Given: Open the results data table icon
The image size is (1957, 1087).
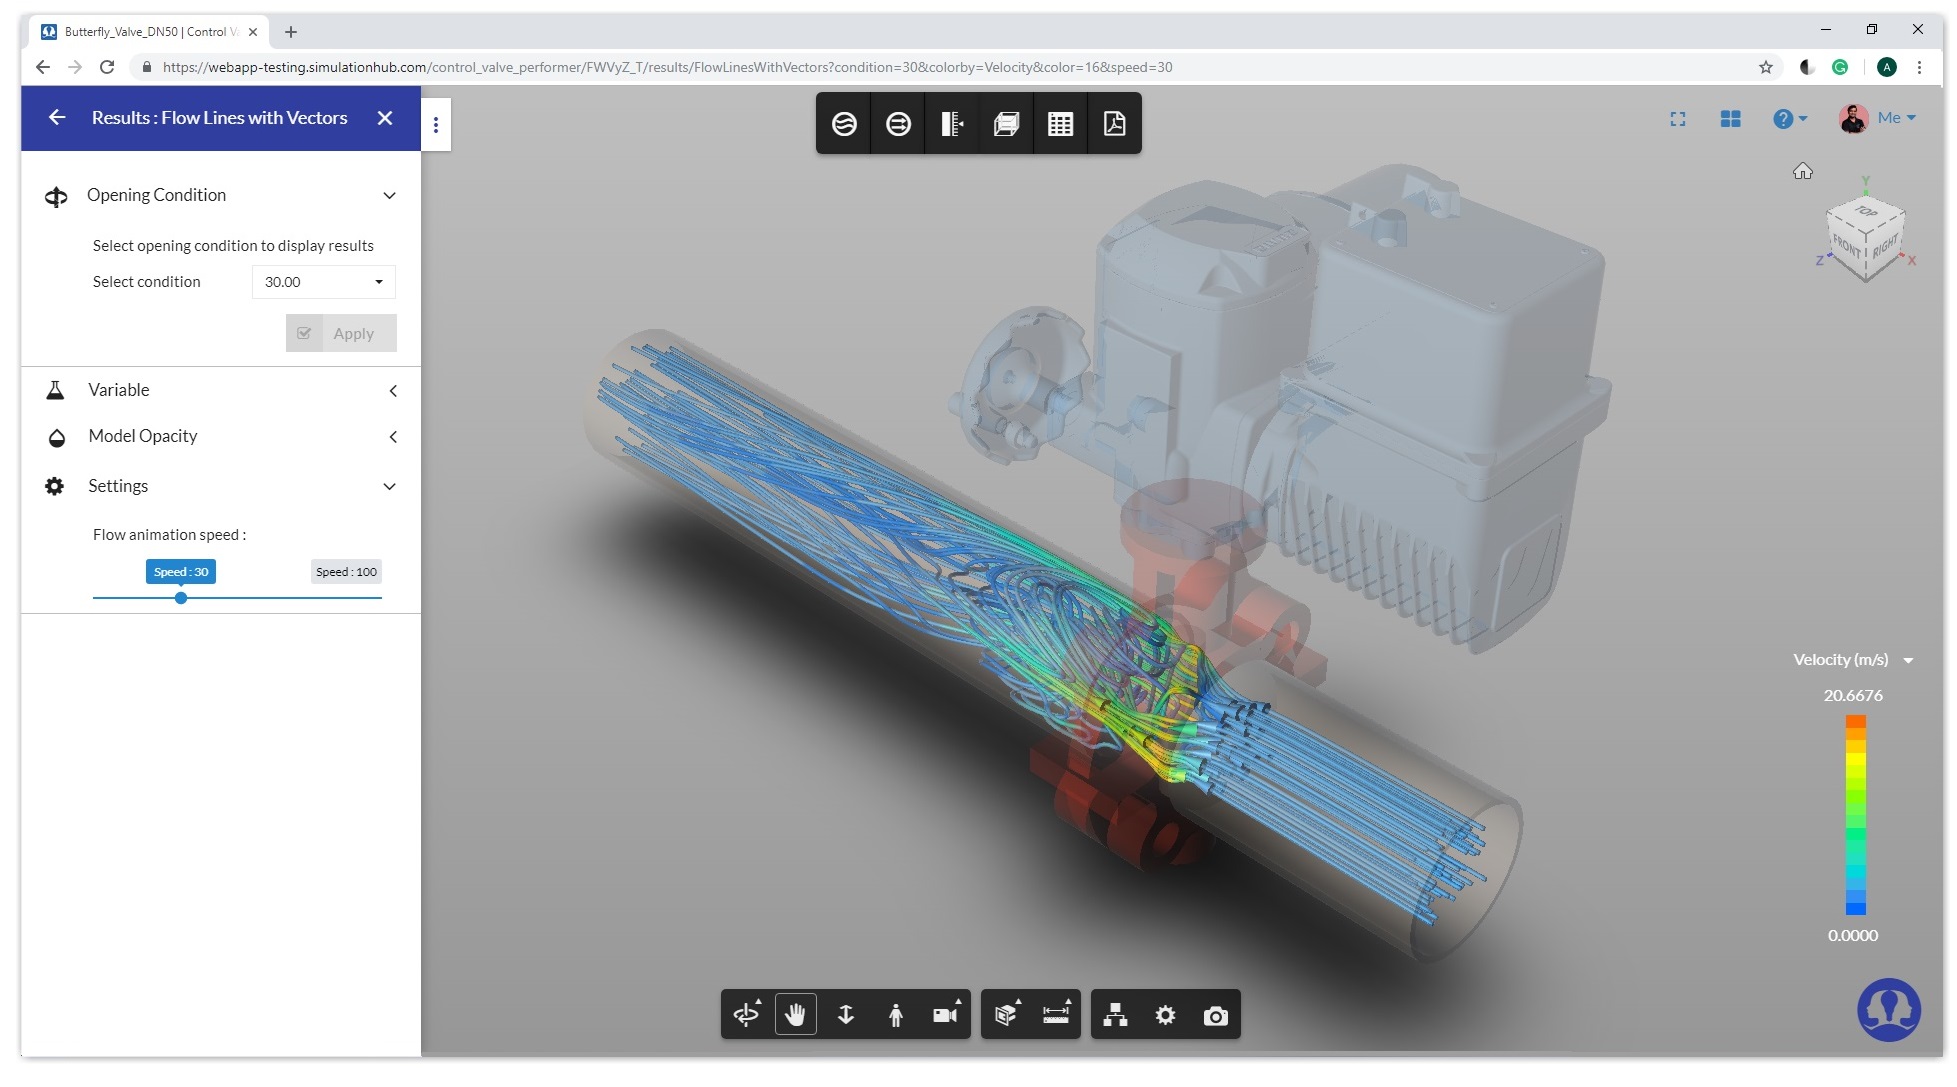Looking at the screenshot, I should pos(1060,124).
